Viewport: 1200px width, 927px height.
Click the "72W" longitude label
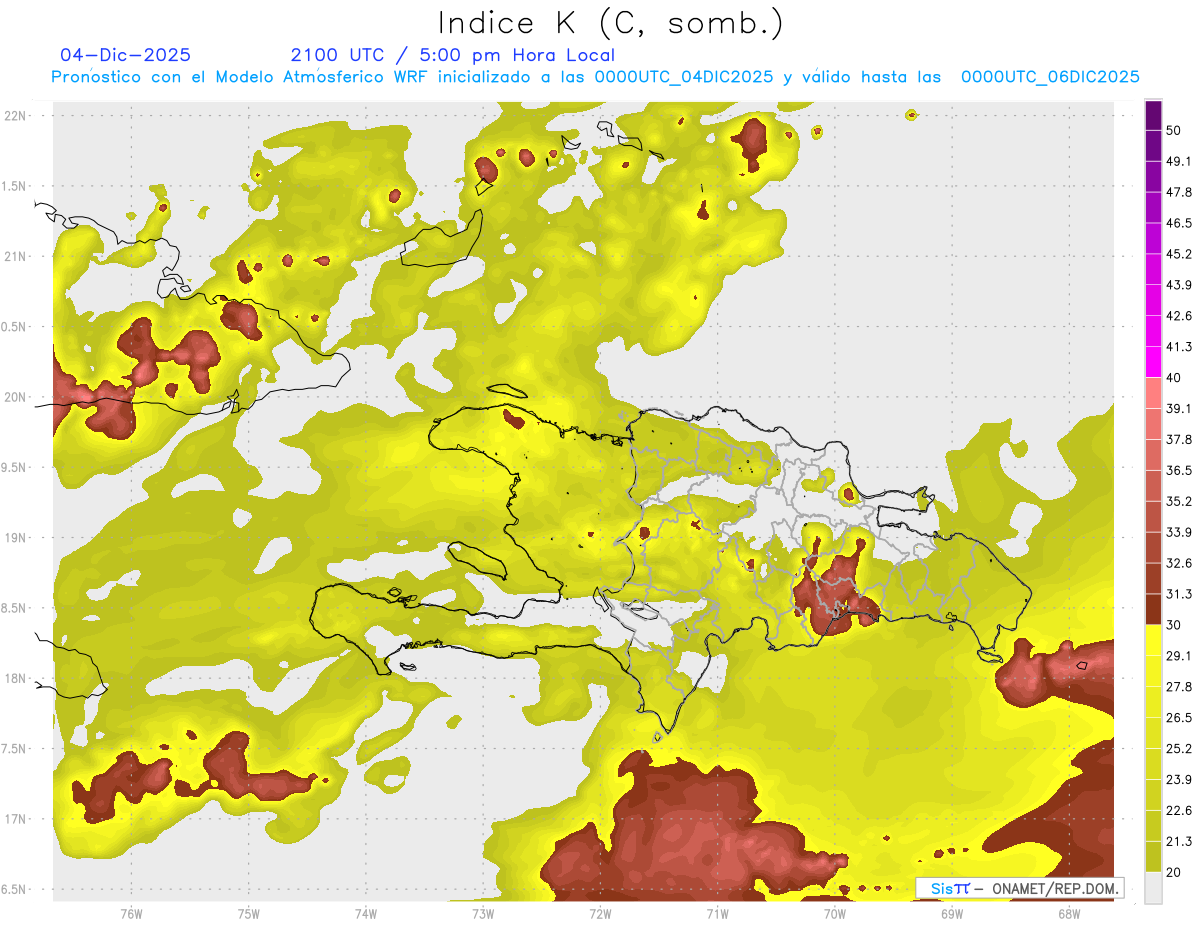600,914
